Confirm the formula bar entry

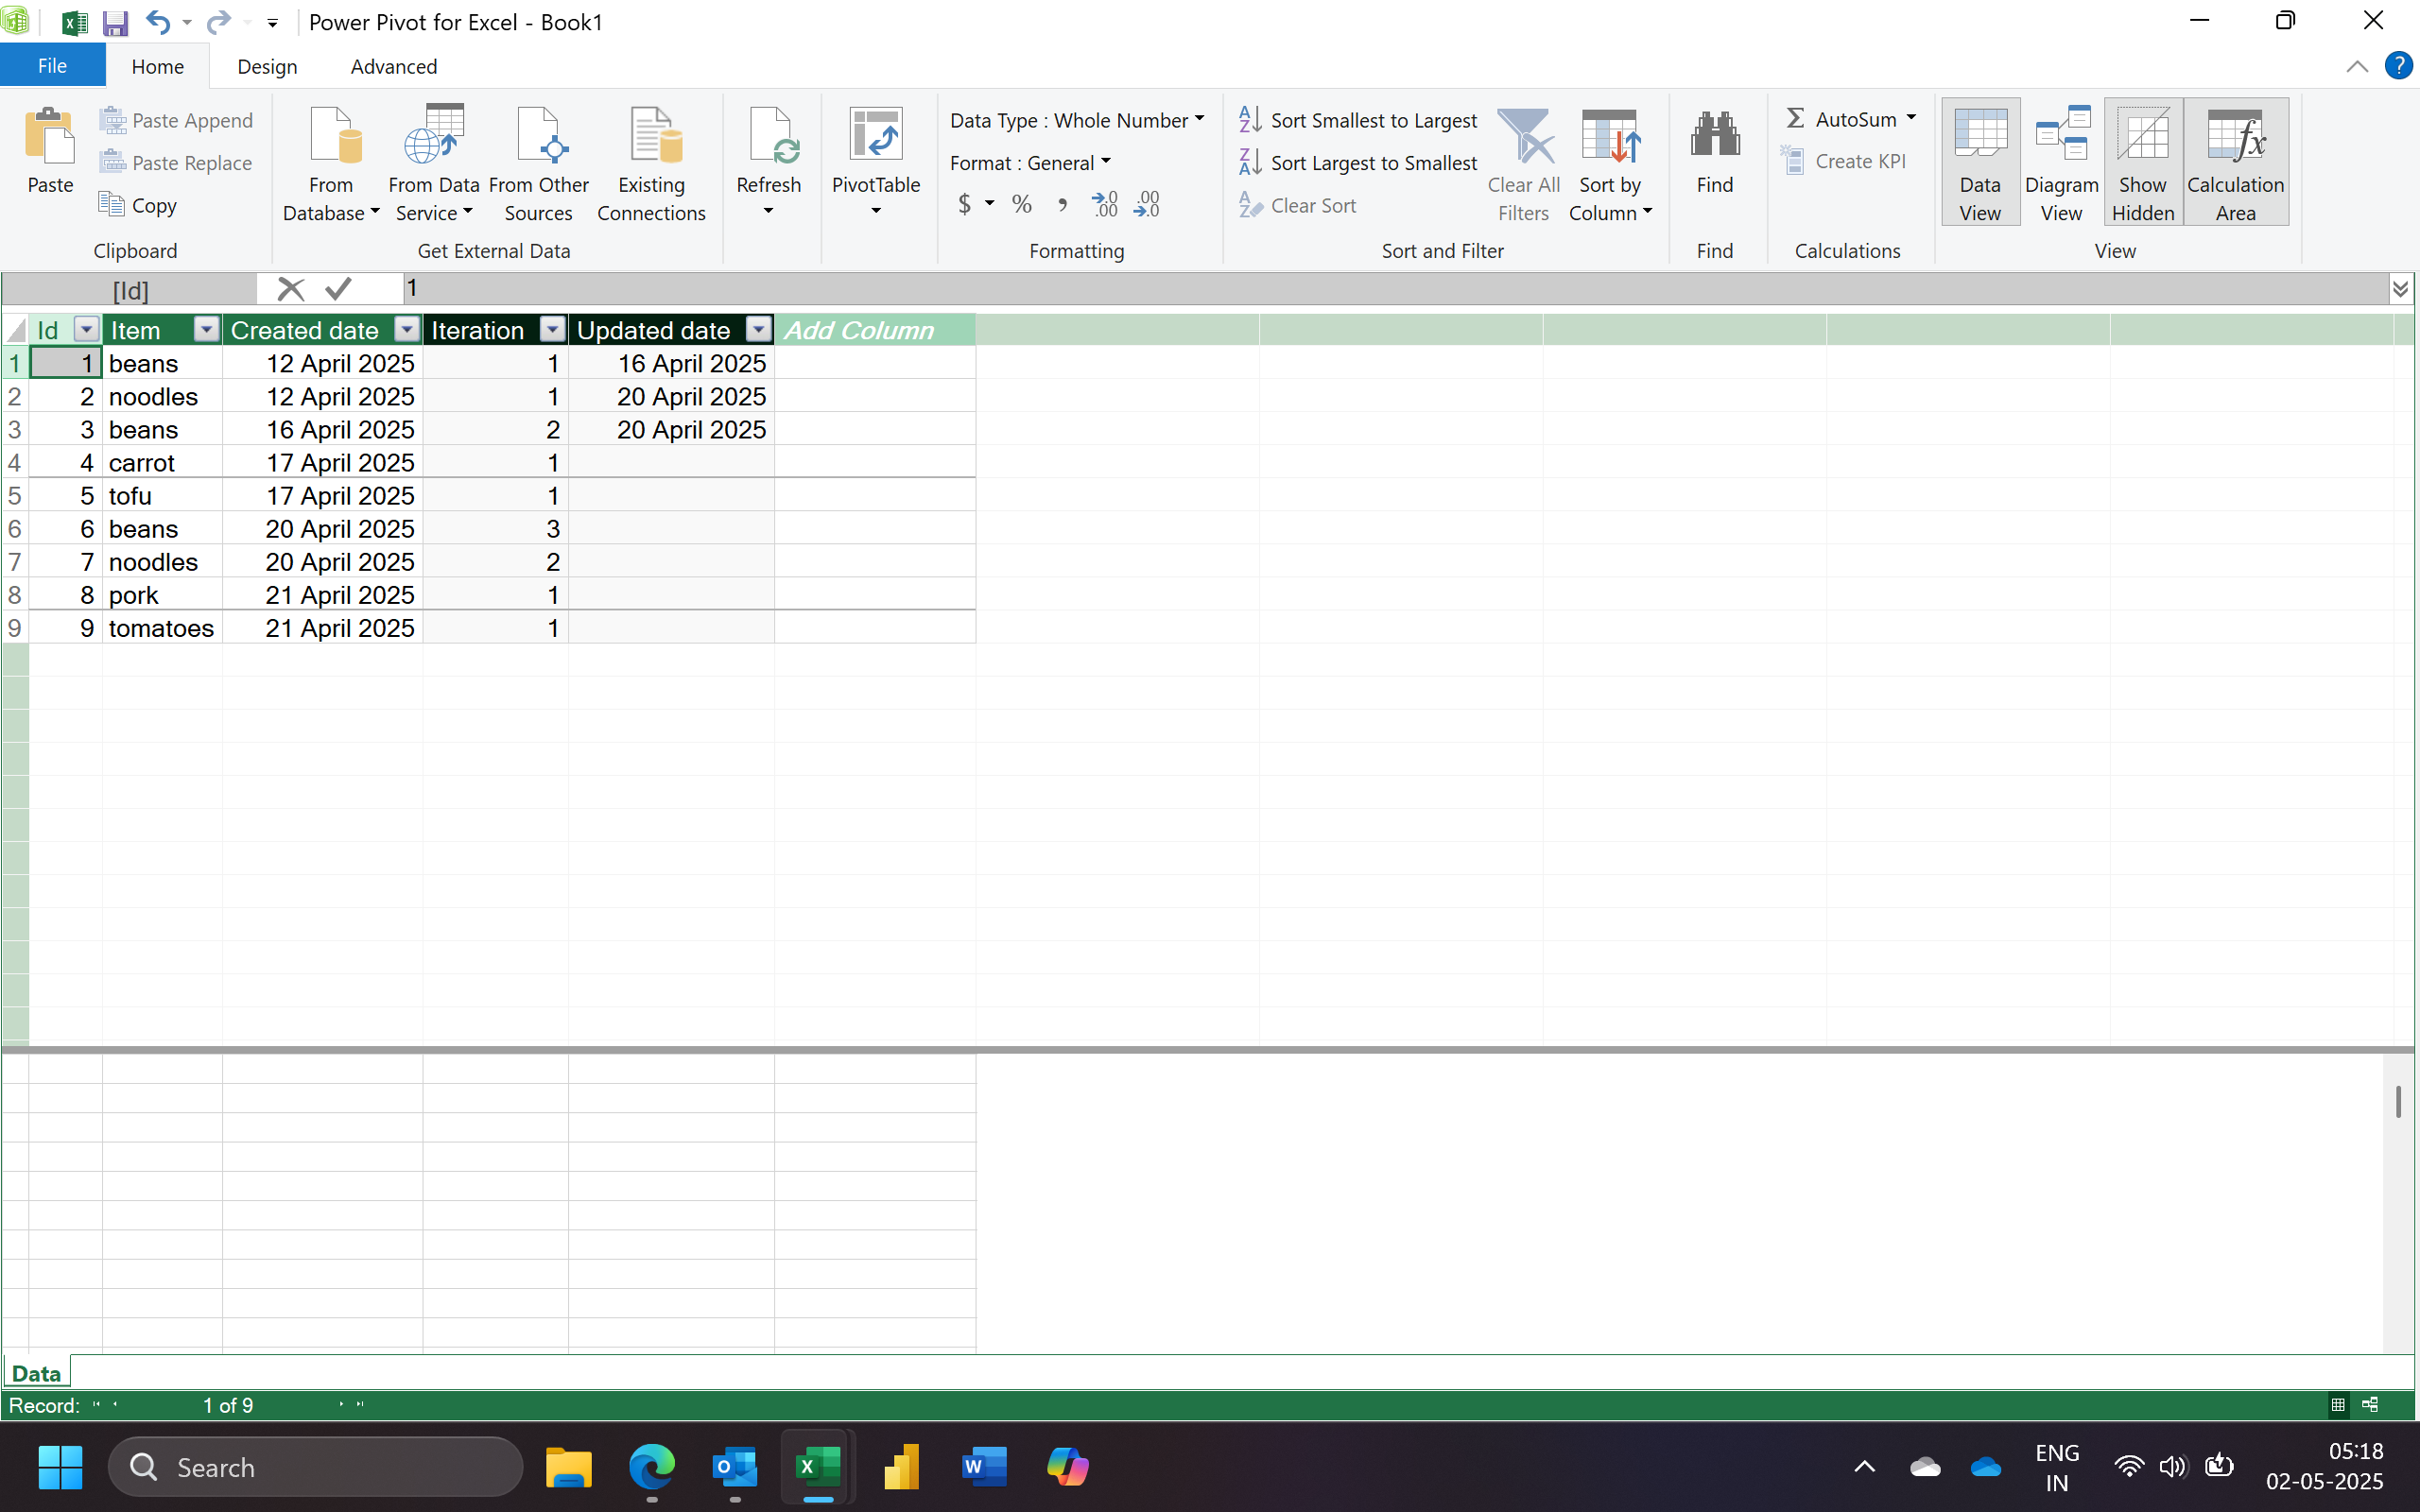point(338,289)
